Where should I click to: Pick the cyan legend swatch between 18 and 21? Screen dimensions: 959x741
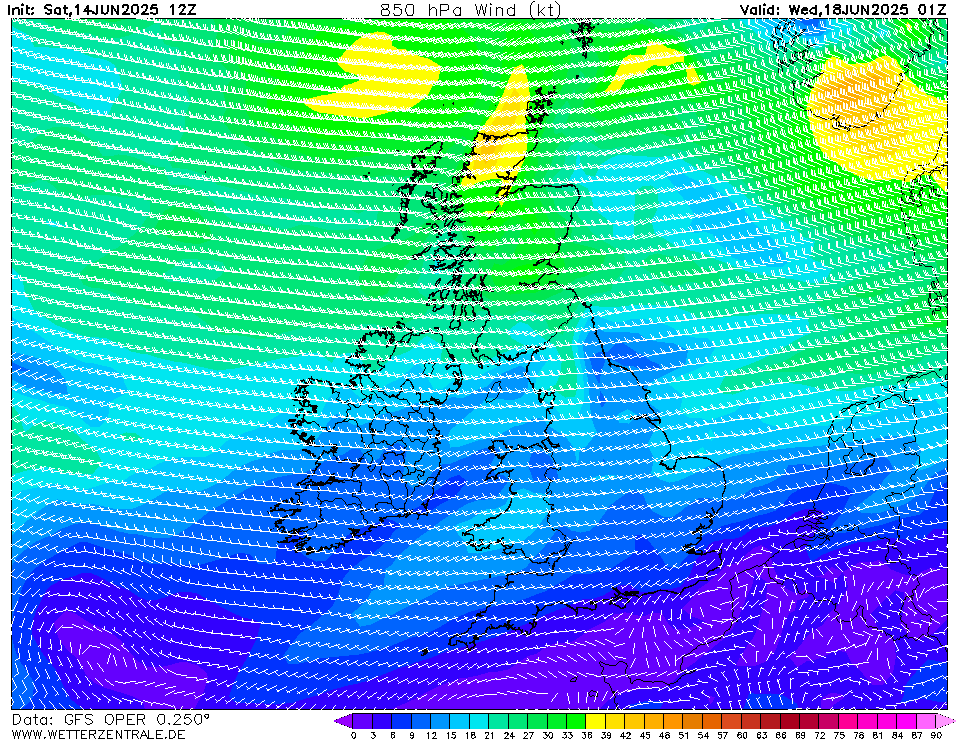coord(480,721)
